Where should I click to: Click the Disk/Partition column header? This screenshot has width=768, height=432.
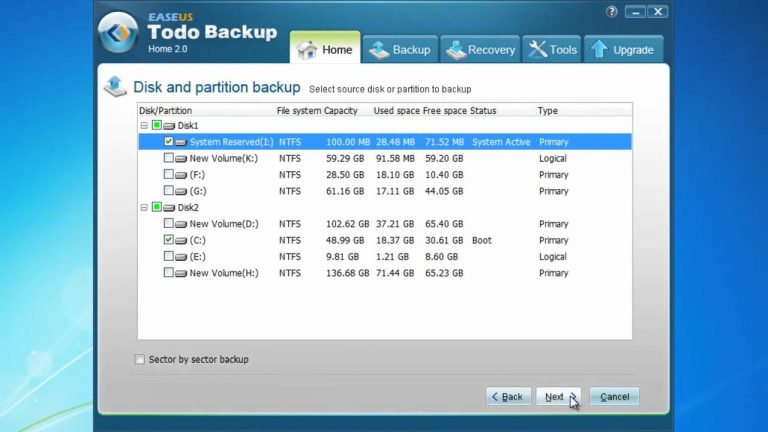point(166,111)
